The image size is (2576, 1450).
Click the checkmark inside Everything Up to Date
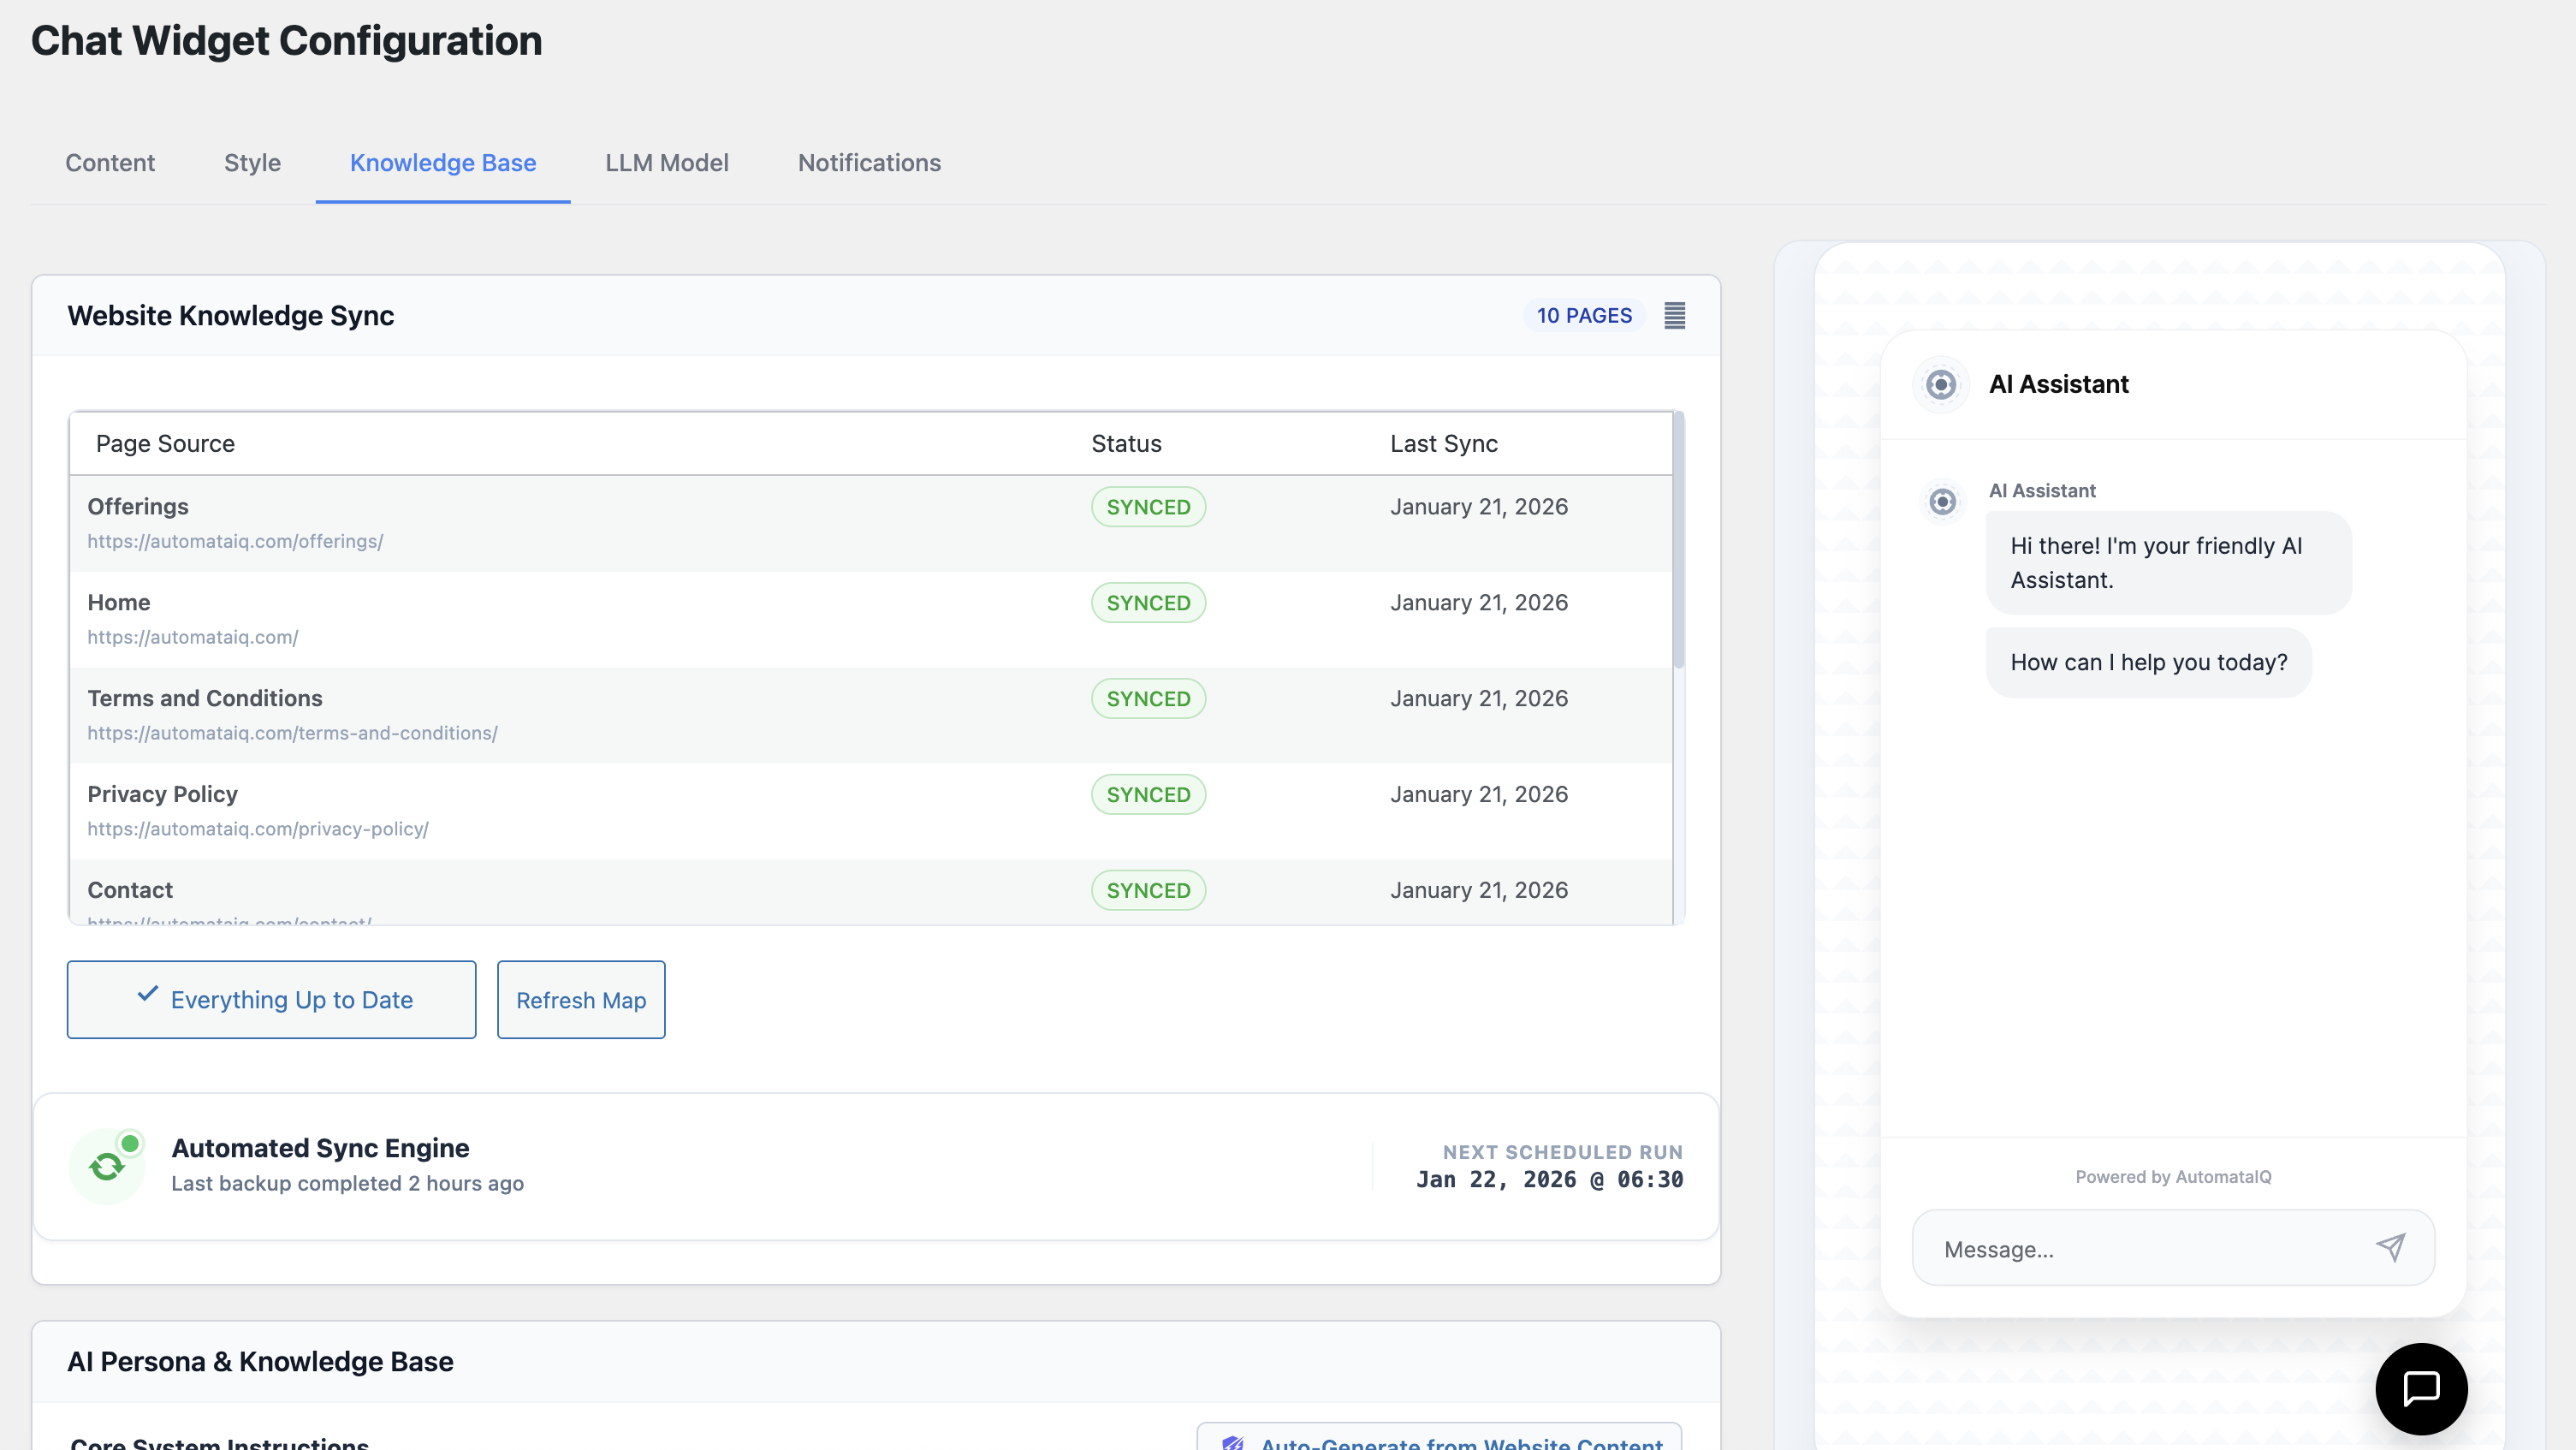[x=148, y=996]
